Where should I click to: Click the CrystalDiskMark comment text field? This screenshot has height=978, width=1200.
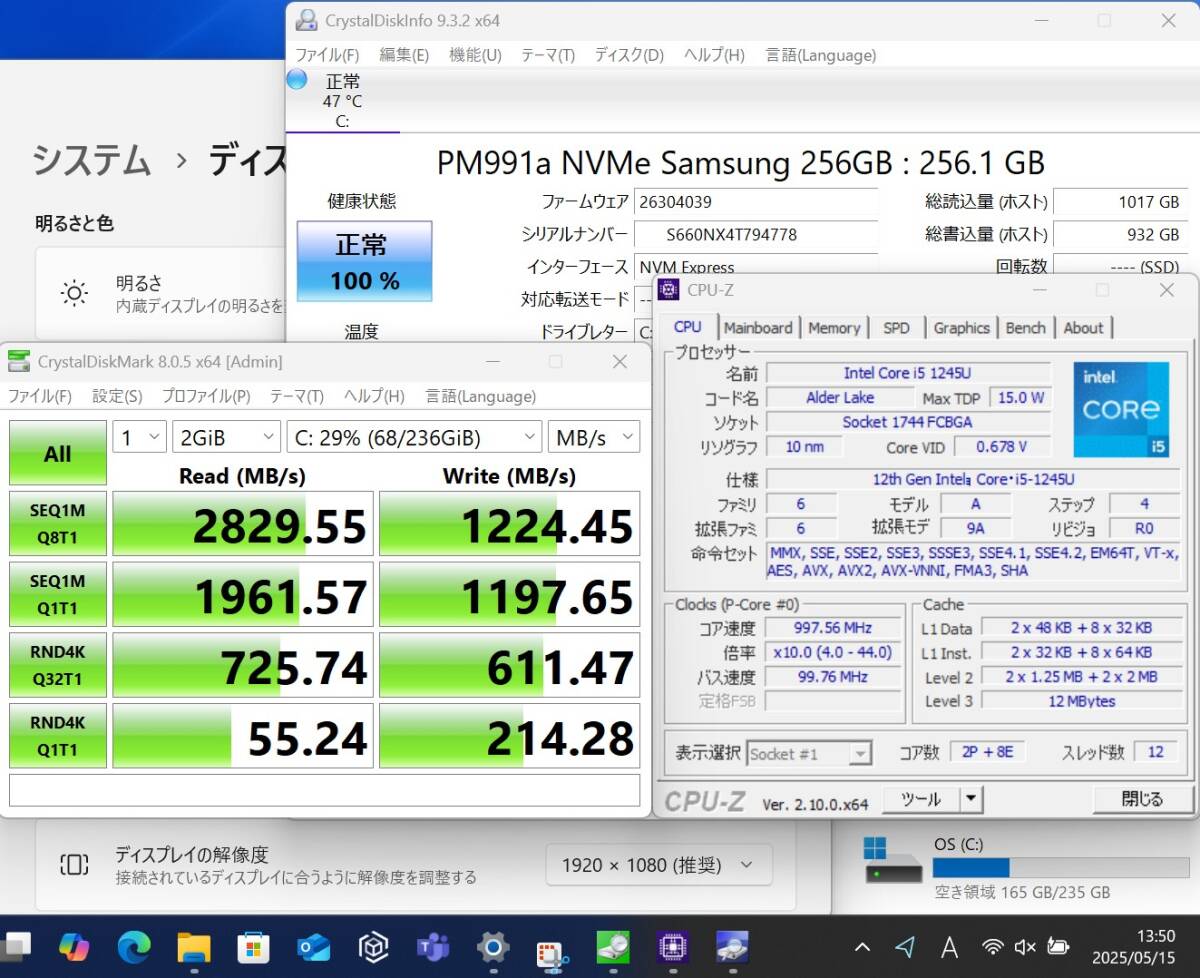(324, 790)
